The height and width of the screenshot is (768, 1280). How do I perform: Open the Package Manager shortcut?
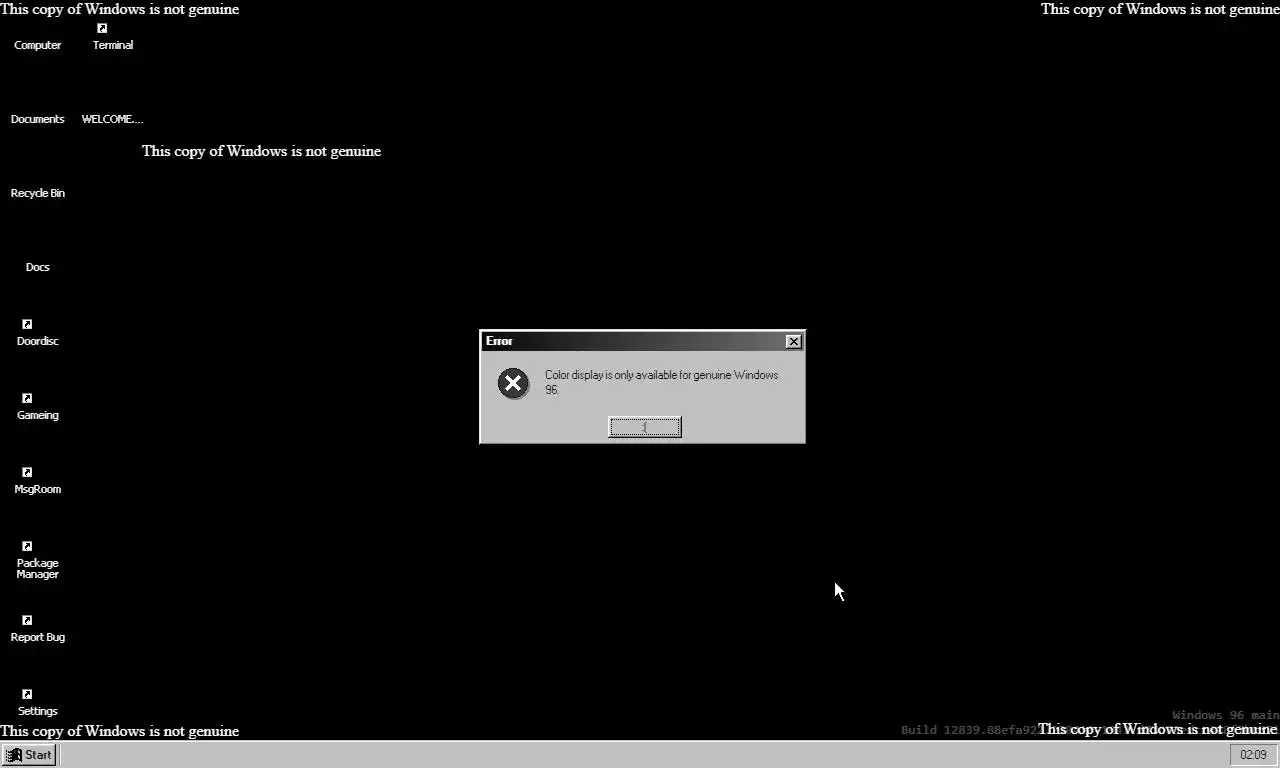click(37, 560)
